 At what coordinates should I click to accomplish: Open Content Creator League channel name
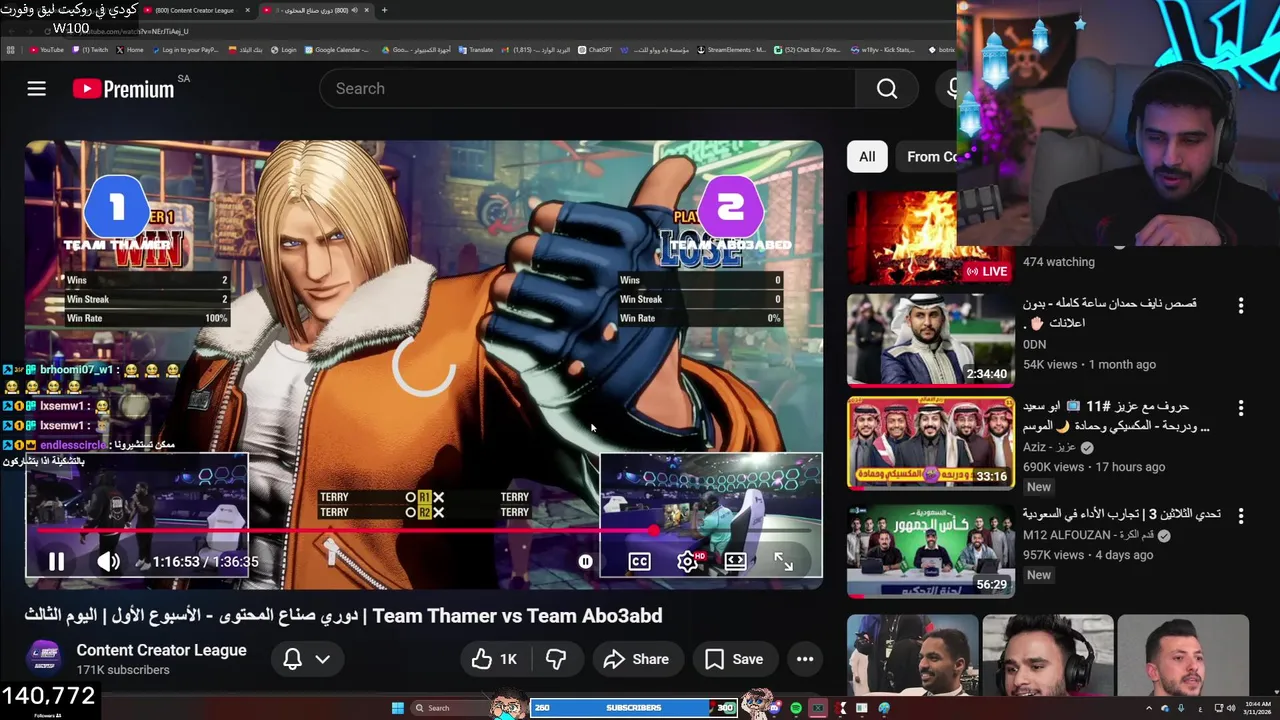161,650
